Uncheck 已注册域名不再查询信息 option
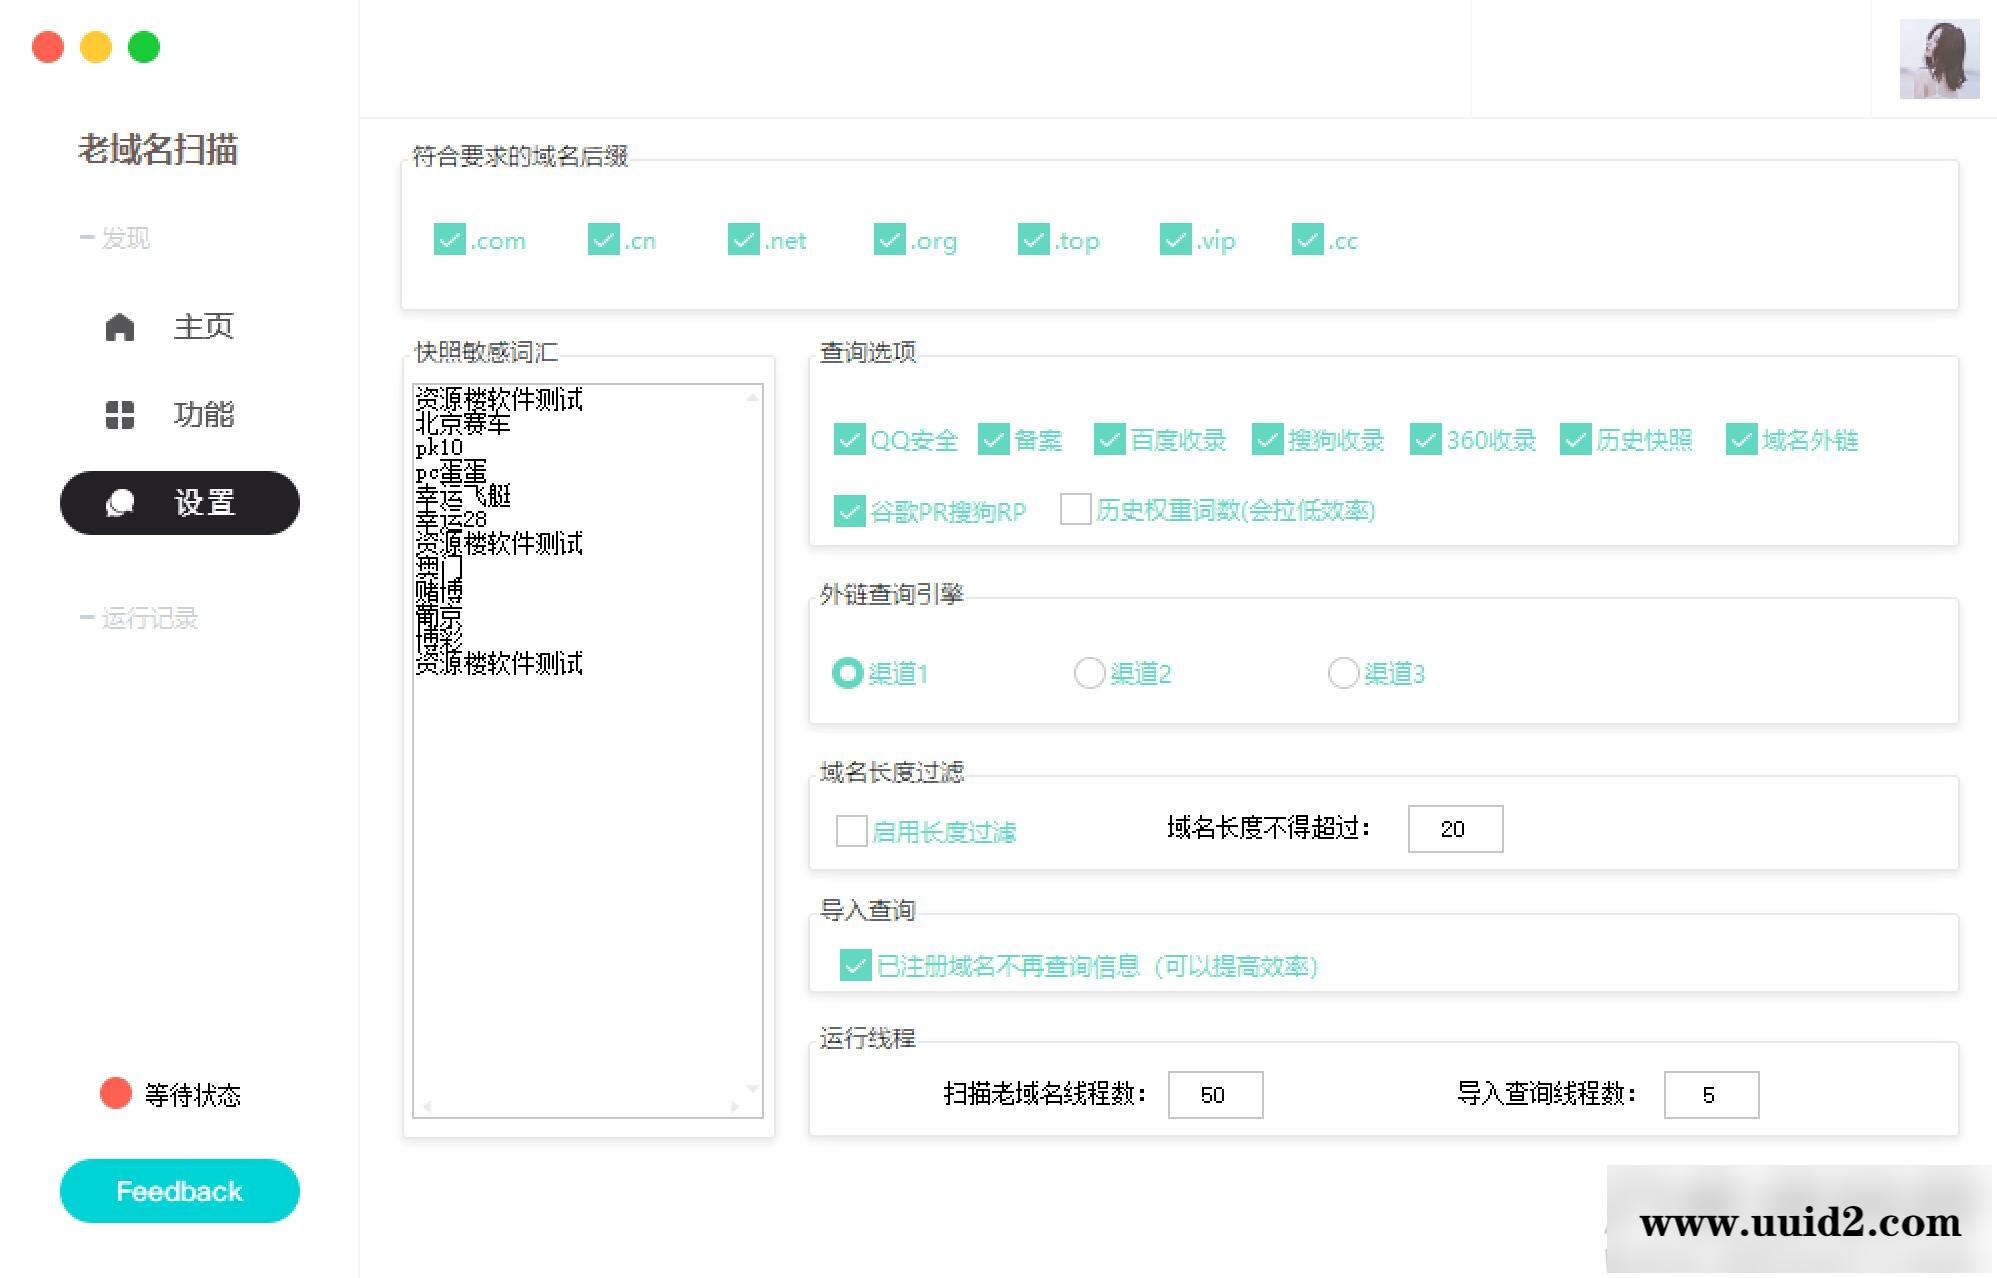This screenshot has height=1278, width=1997. pos(853,966)
